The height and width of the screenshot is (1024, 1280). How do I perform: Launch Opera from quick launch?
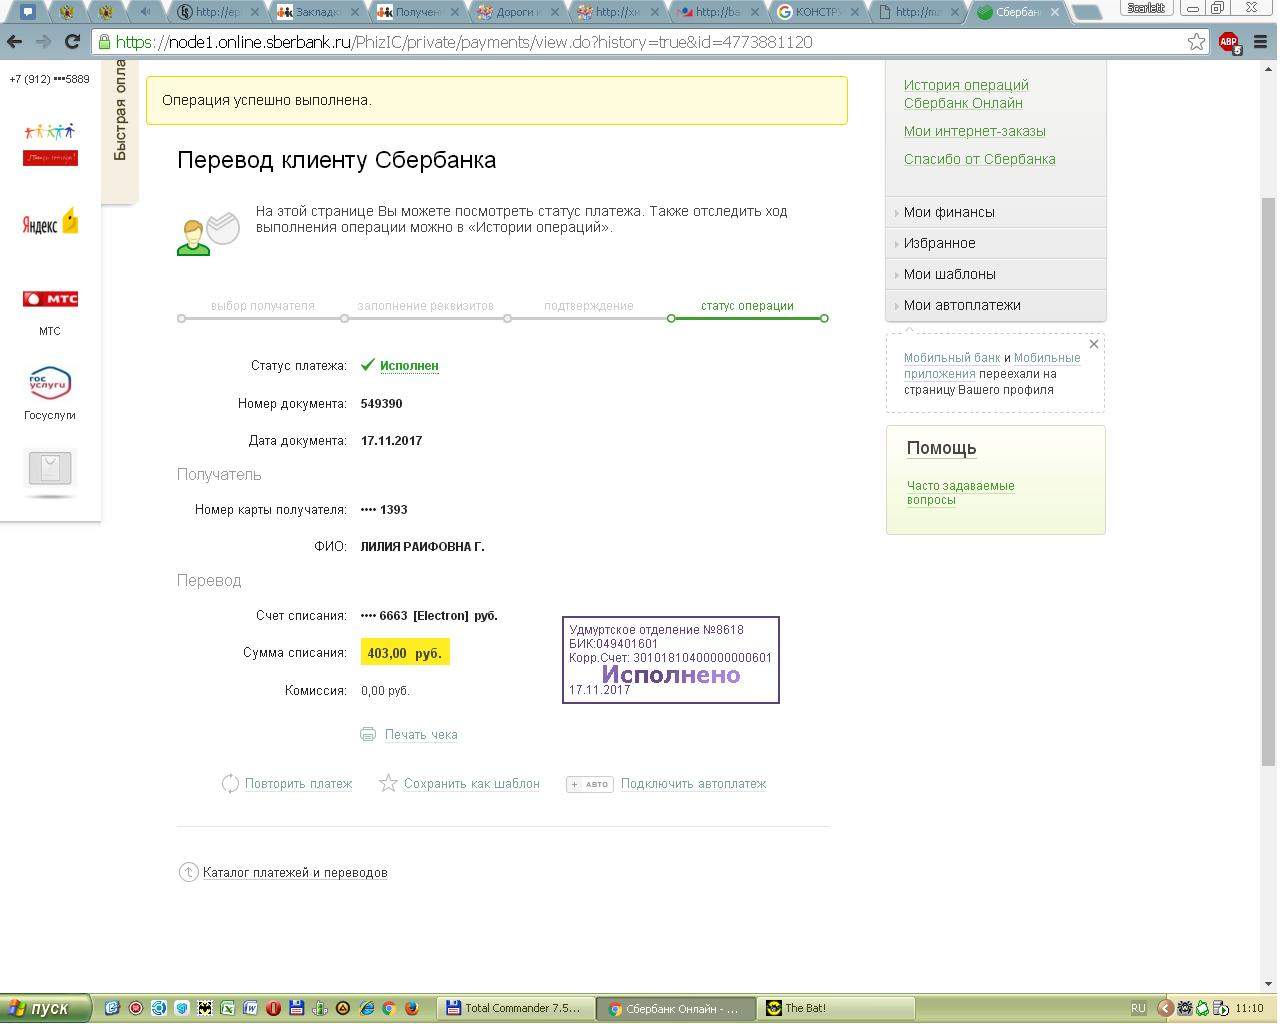tap(273, 1008)
